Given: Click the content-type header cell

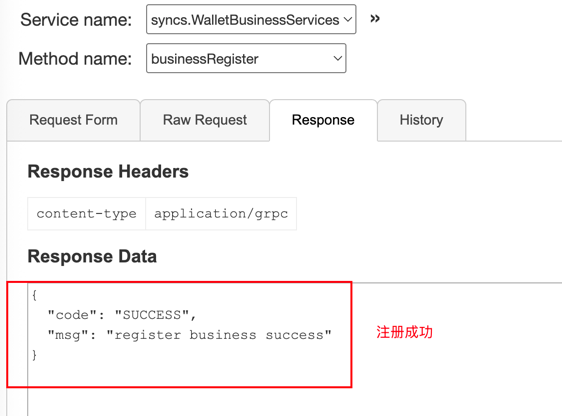Looking at the screenshot, I should [86, 214].
